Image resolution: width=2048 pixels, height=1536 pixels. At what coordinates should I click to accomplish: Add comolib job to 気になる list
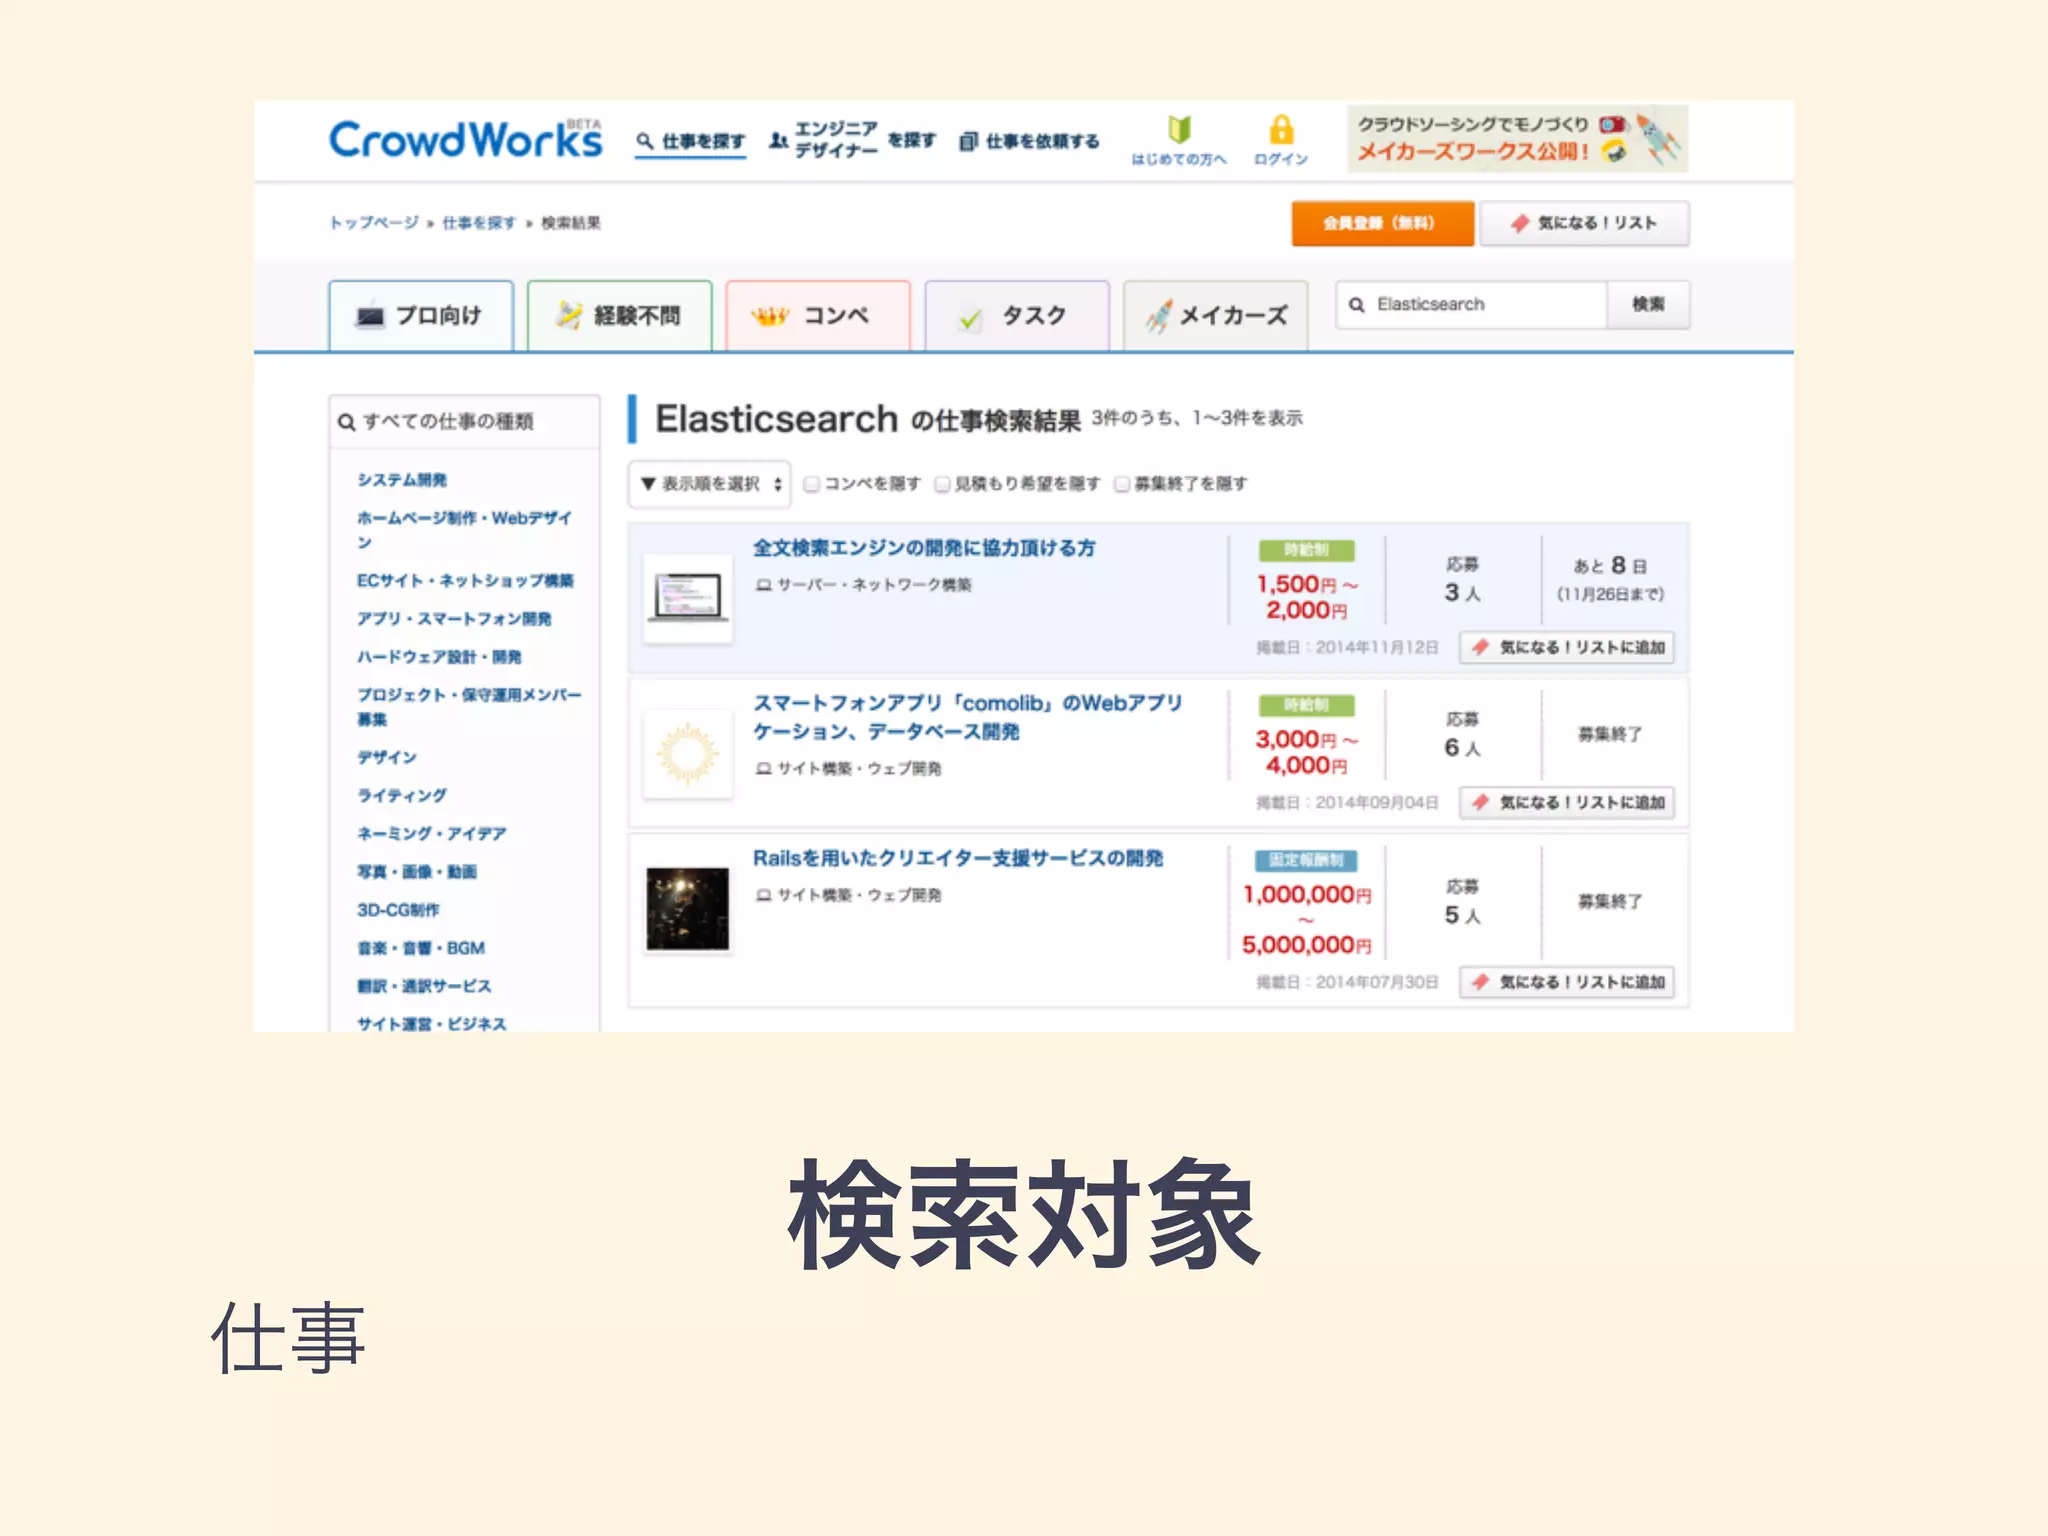(1567, 802)
